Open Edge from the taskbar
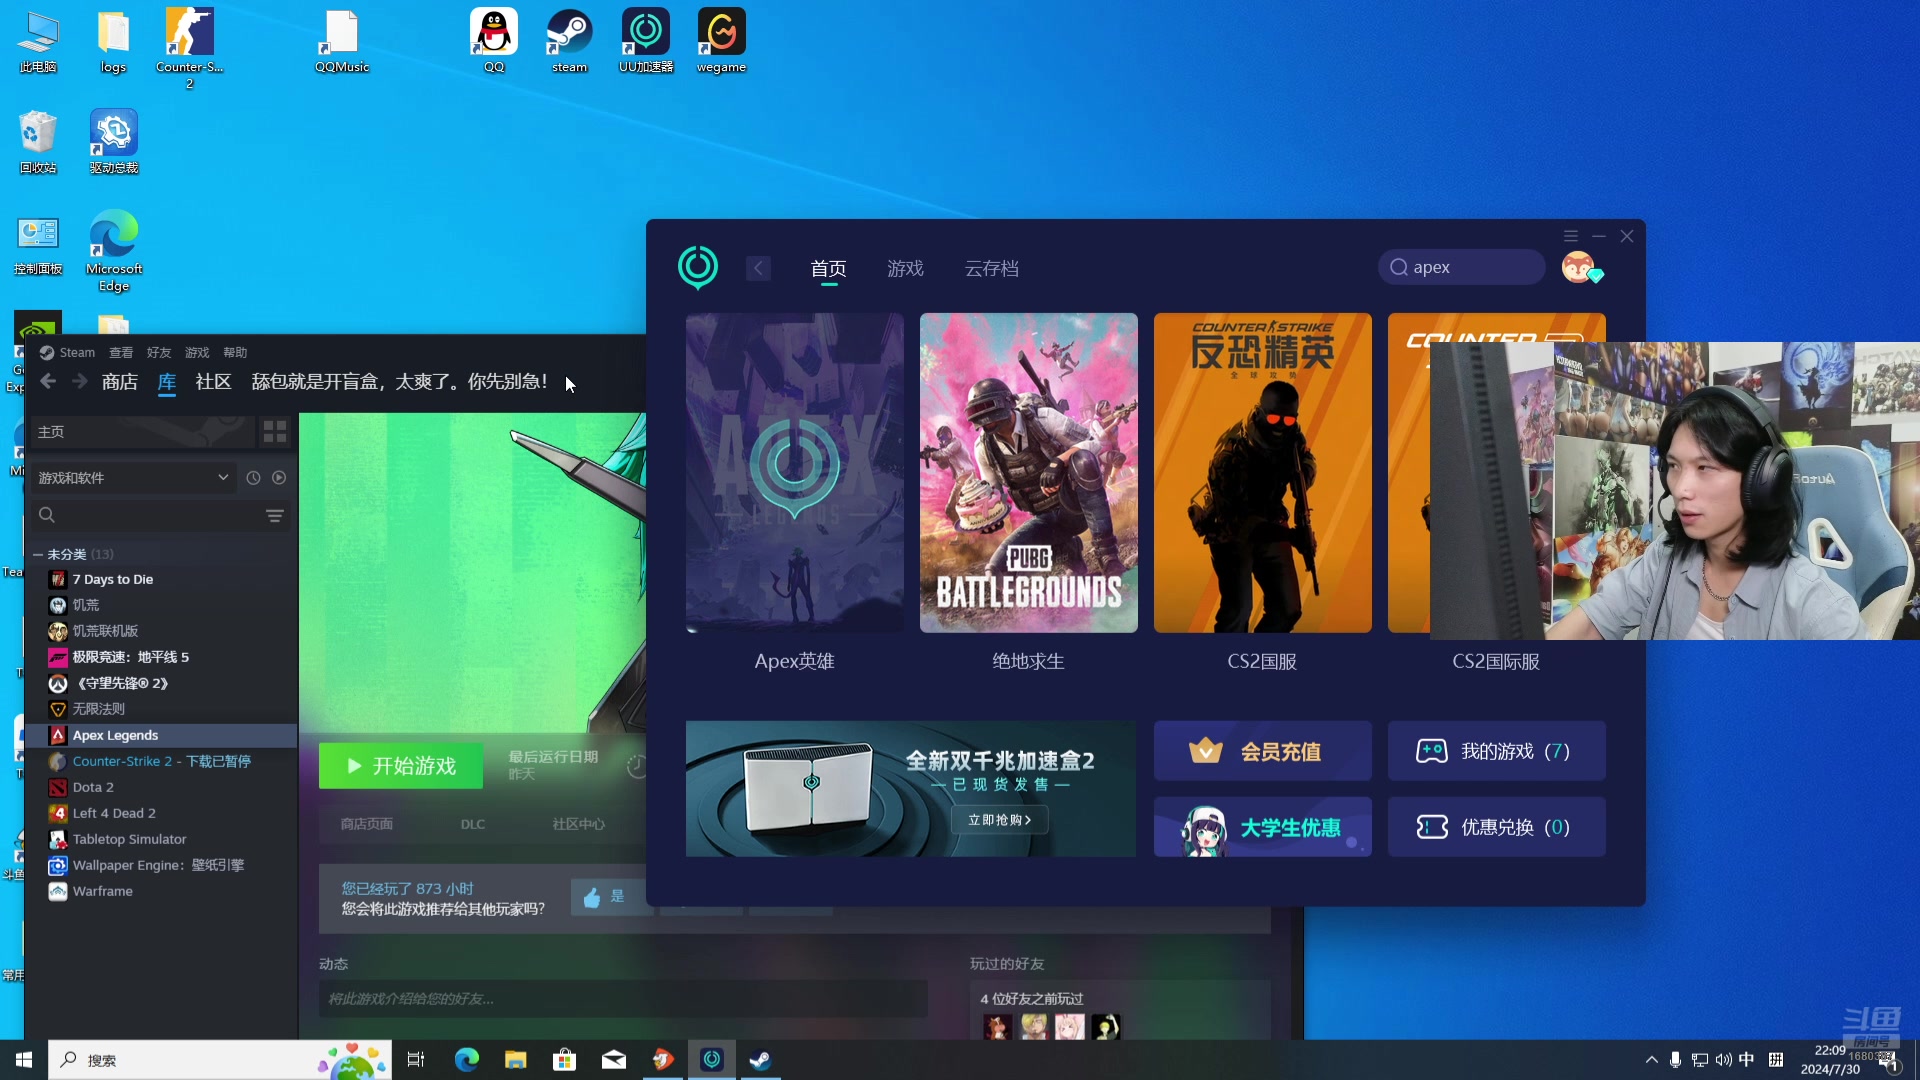The height and width of the screenshot is (1080, 1920). pos(466,1060)
